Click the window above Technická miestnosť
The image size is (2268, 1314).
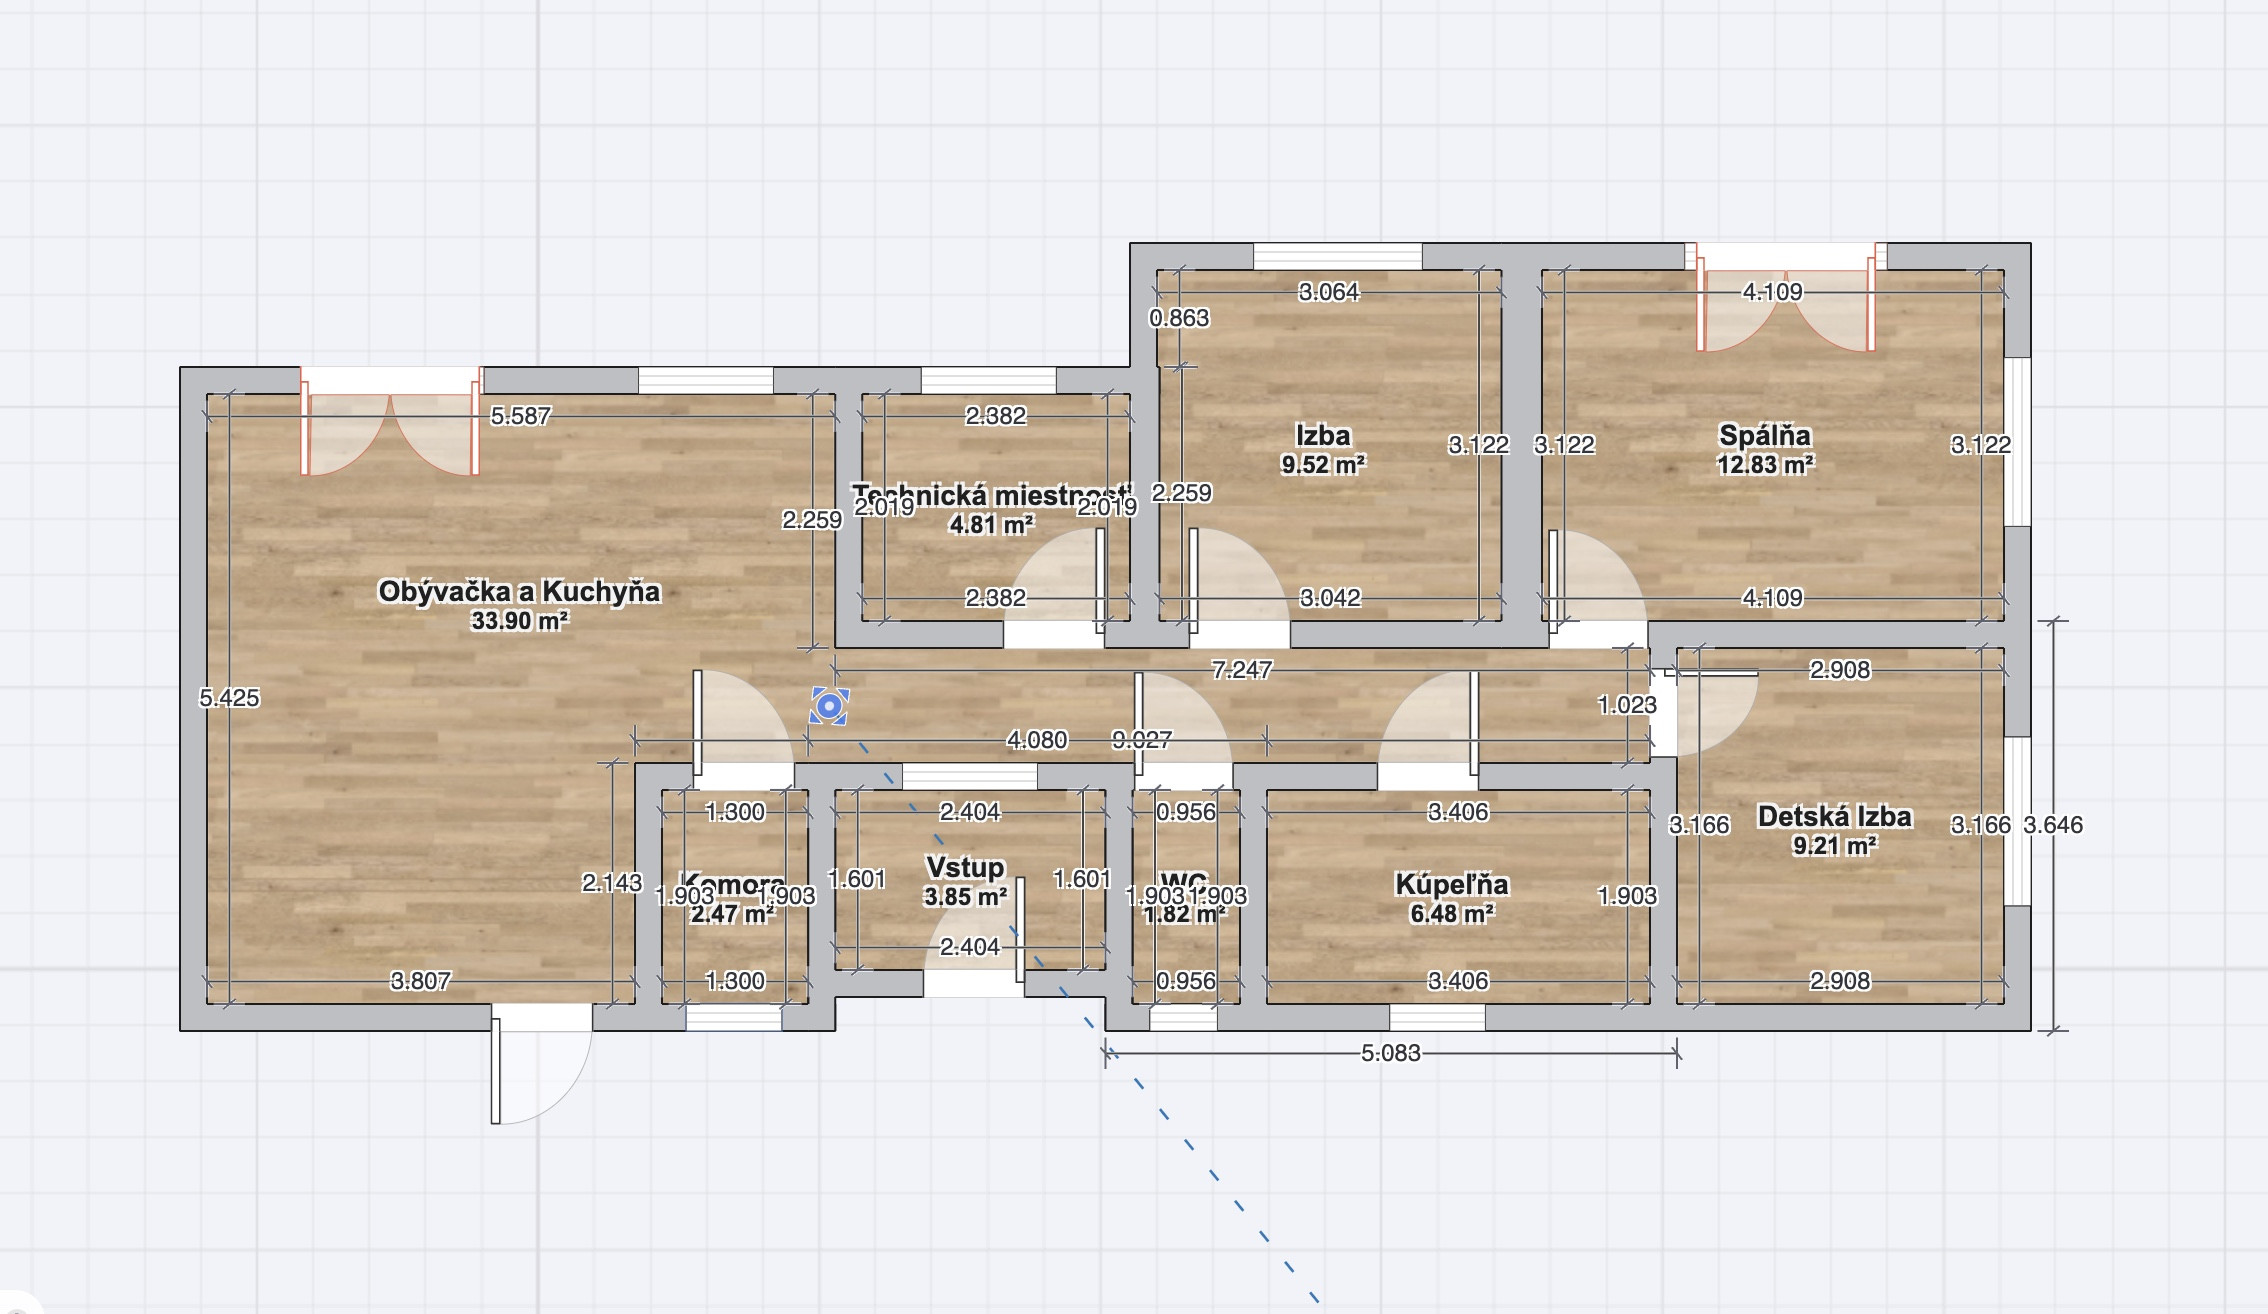(988, 380)
